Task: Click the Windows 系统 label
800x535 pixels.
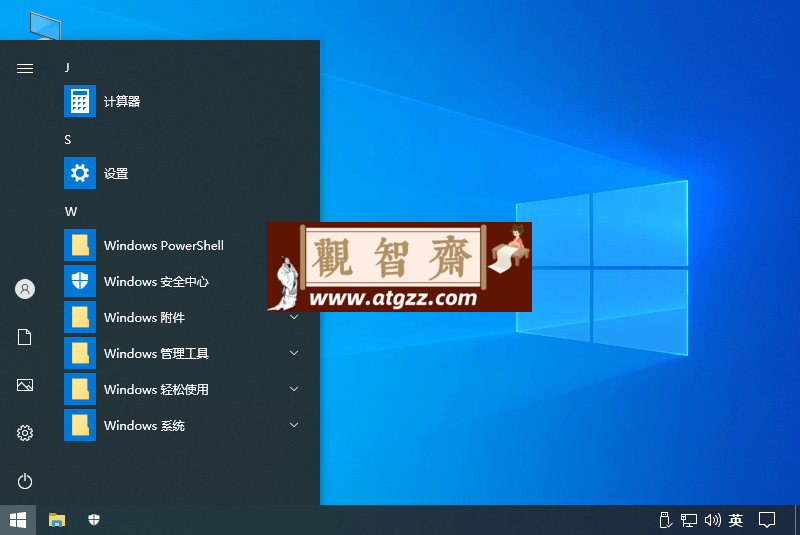Action: [144, 425]
